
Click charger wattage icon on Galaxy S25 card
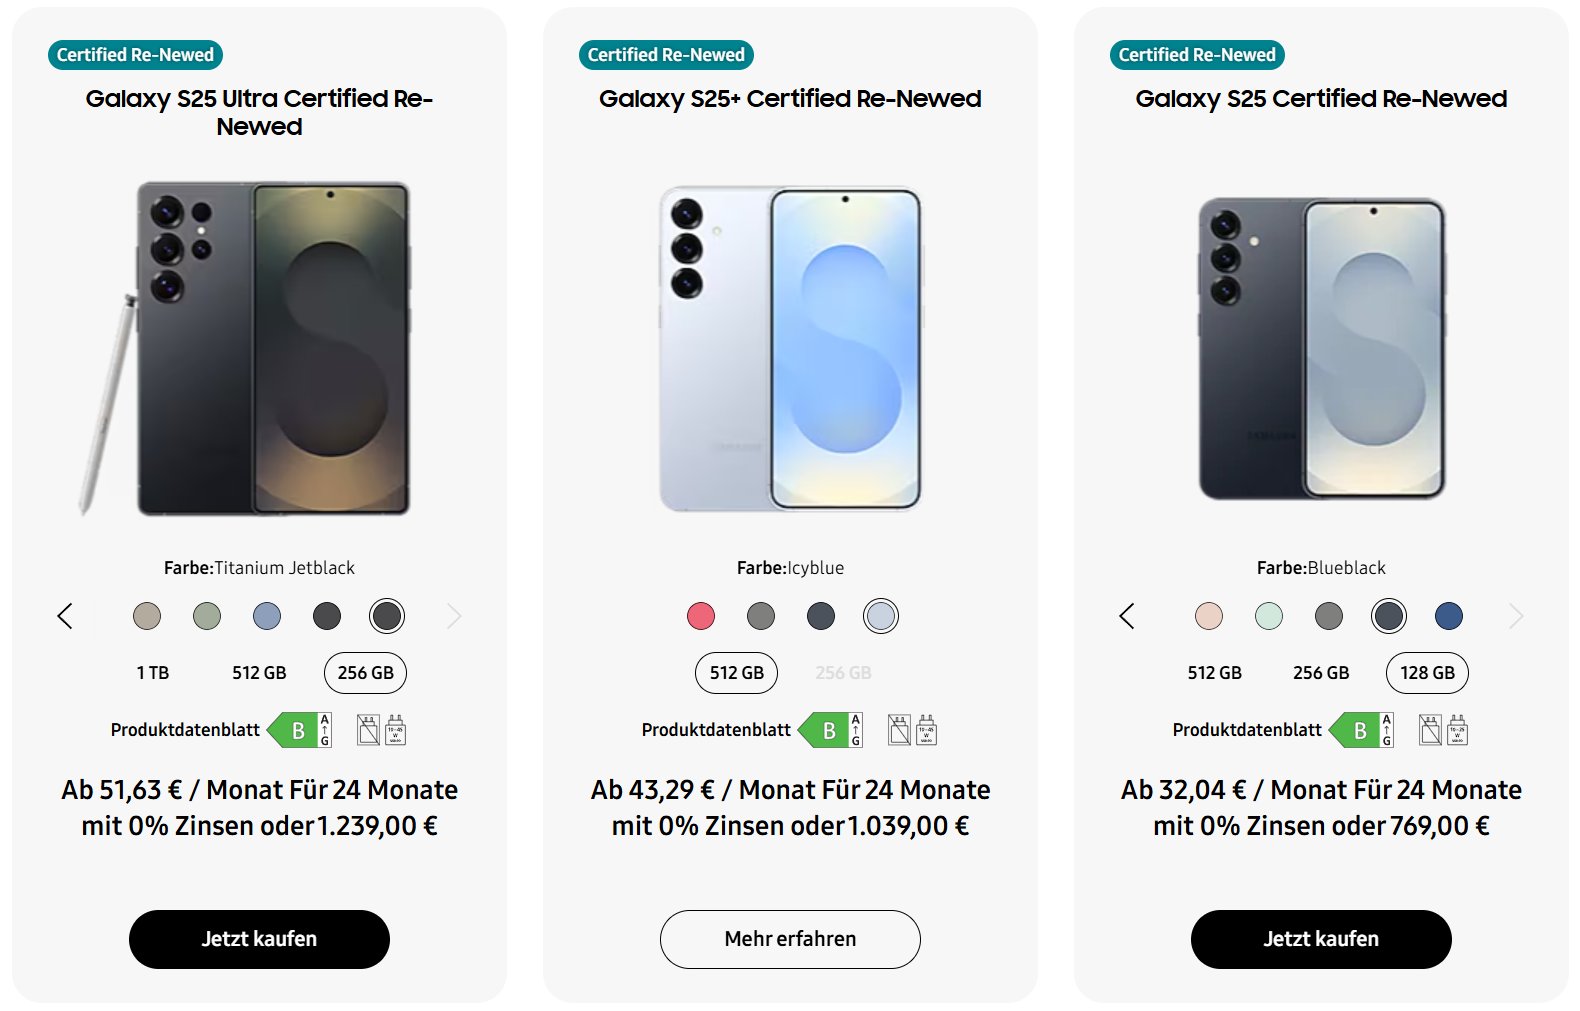(x=1457, y=730)
